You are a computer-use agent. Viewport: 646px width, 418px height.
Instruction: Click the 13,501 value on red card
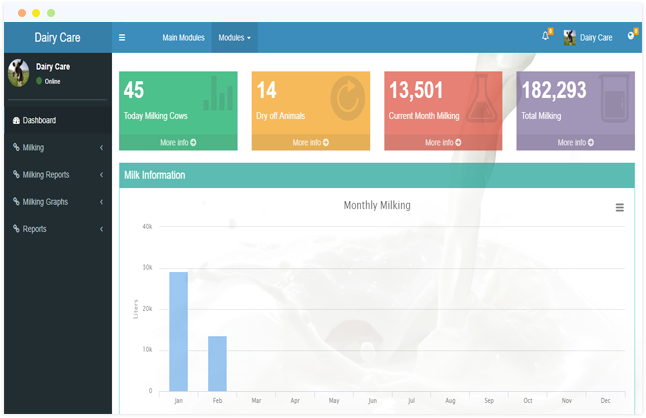click(x=416, y=90)
